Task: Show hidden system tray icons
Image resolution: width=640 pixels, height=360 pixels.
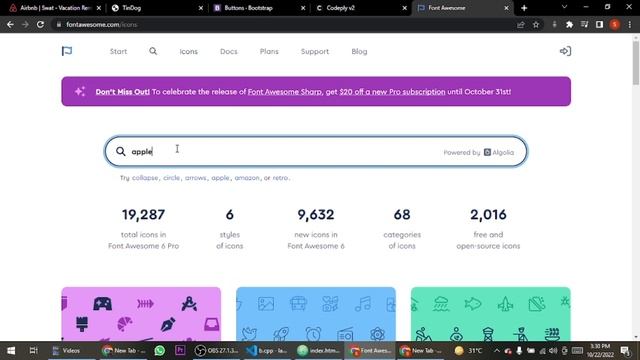Action: [497, 351]
